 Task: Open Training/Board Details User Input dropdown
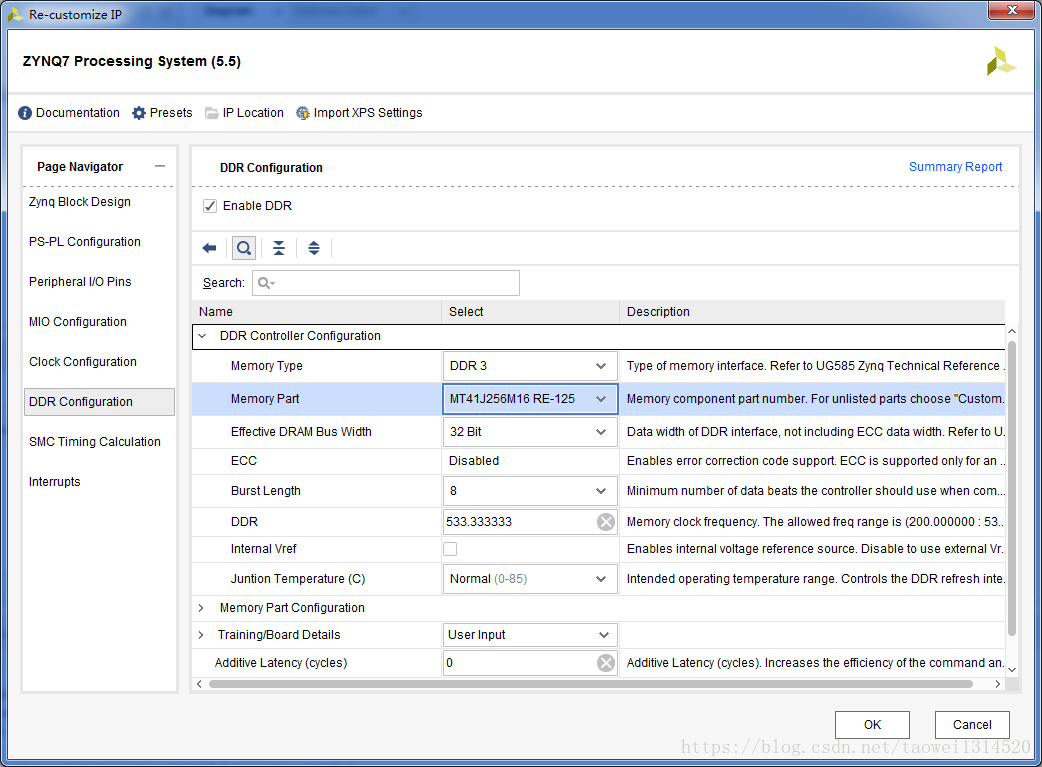pos(603,635)
